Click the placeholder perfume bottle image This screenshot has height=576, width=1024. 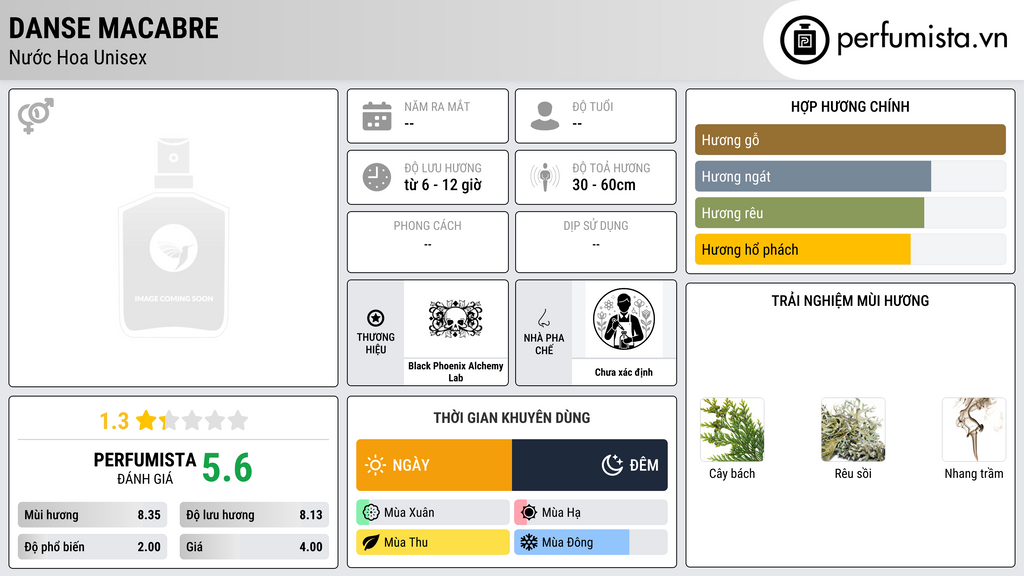pyautogui.click(x=173, y=238)
